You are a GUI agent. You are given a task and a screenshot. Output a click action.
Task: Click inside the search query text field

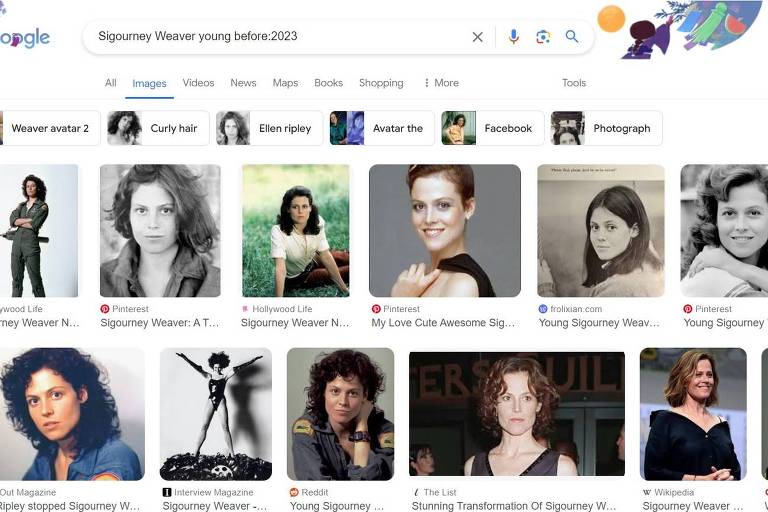[x=270, y=37]
